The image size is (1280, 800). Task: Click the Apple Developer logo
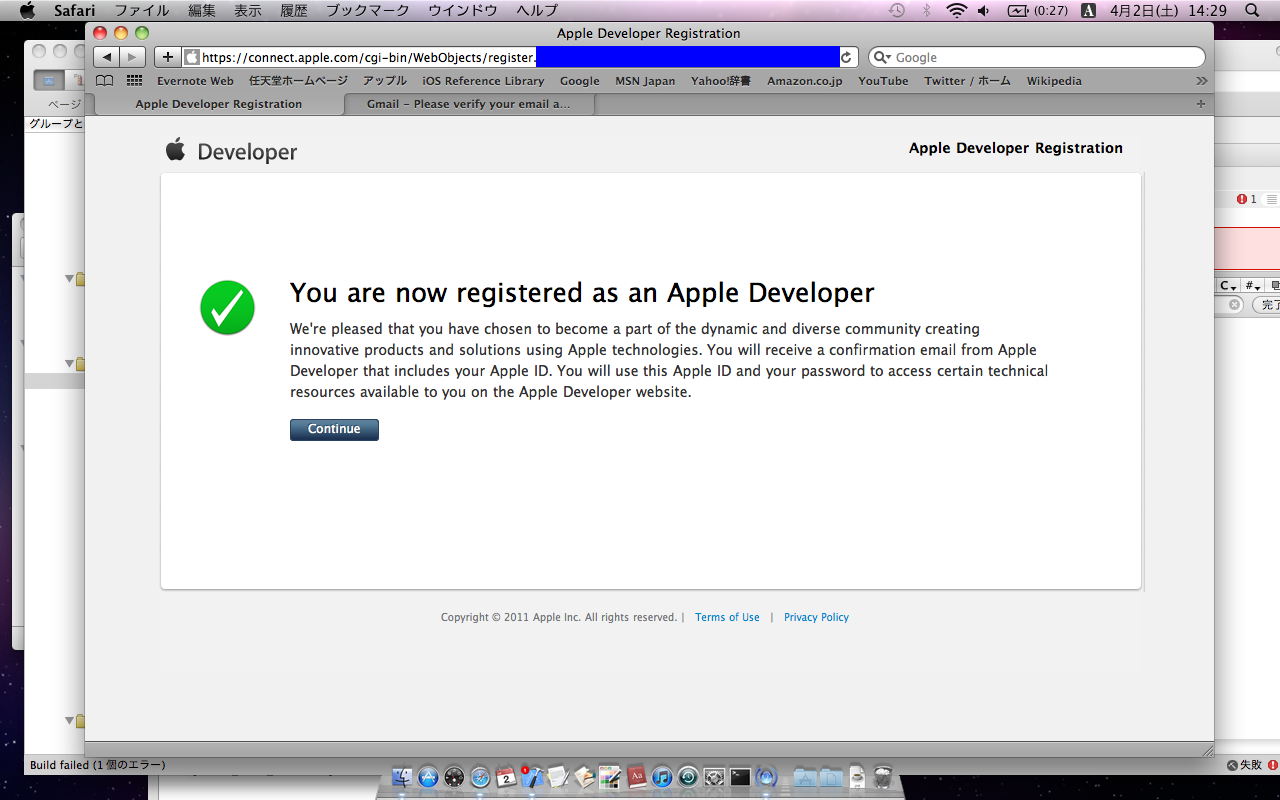(231, 151)
